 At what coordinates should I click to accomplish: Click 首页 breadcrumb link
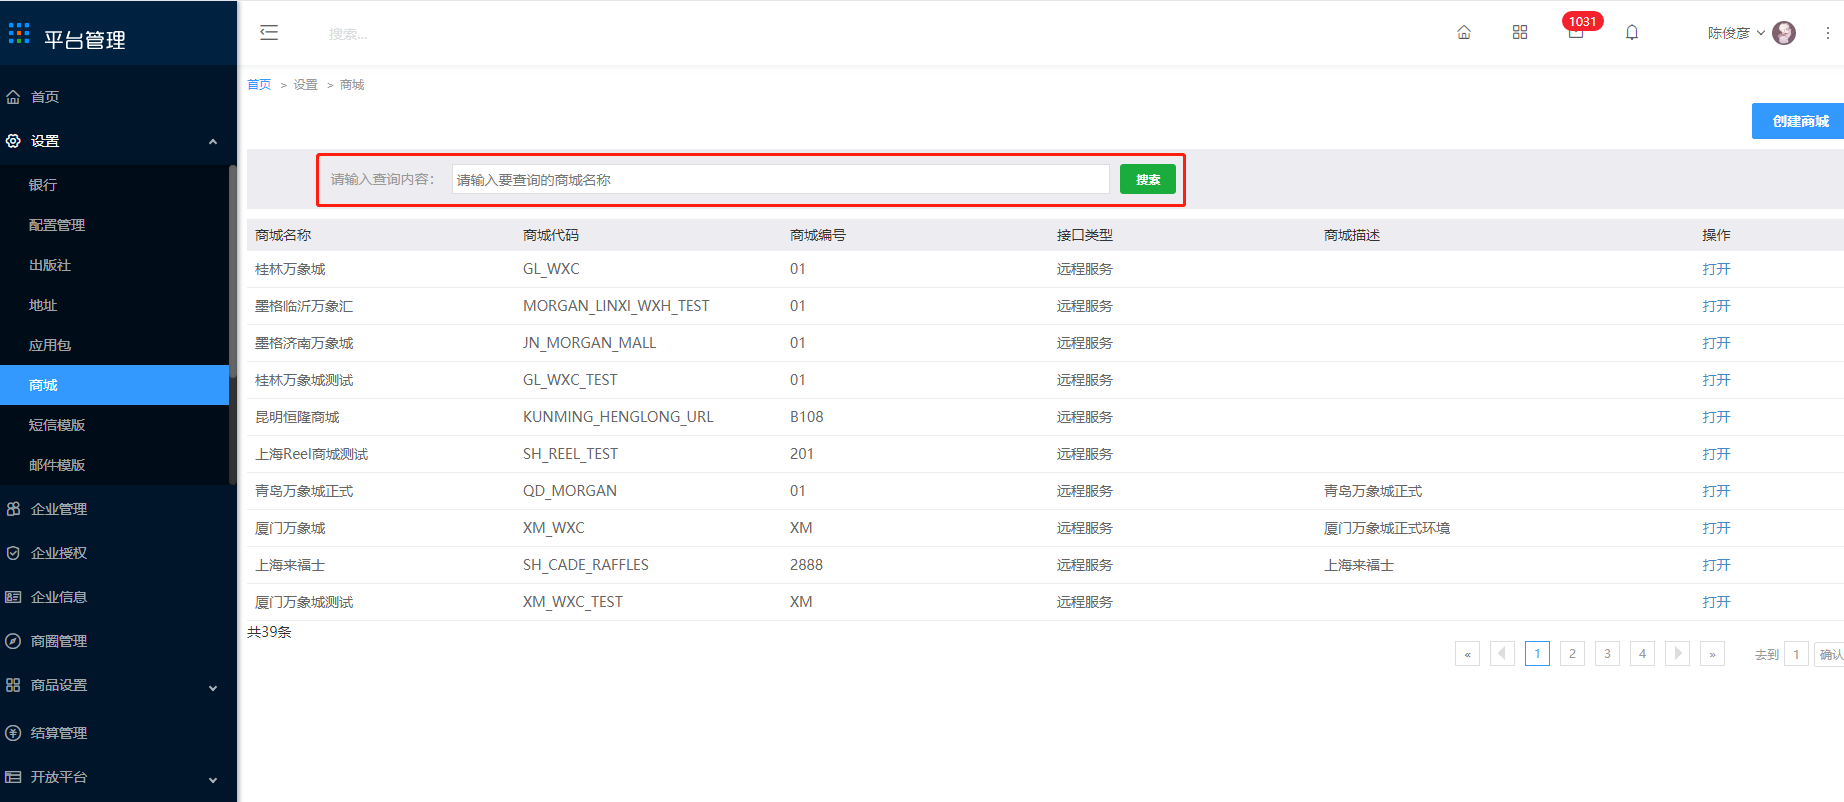coord(259,85)
